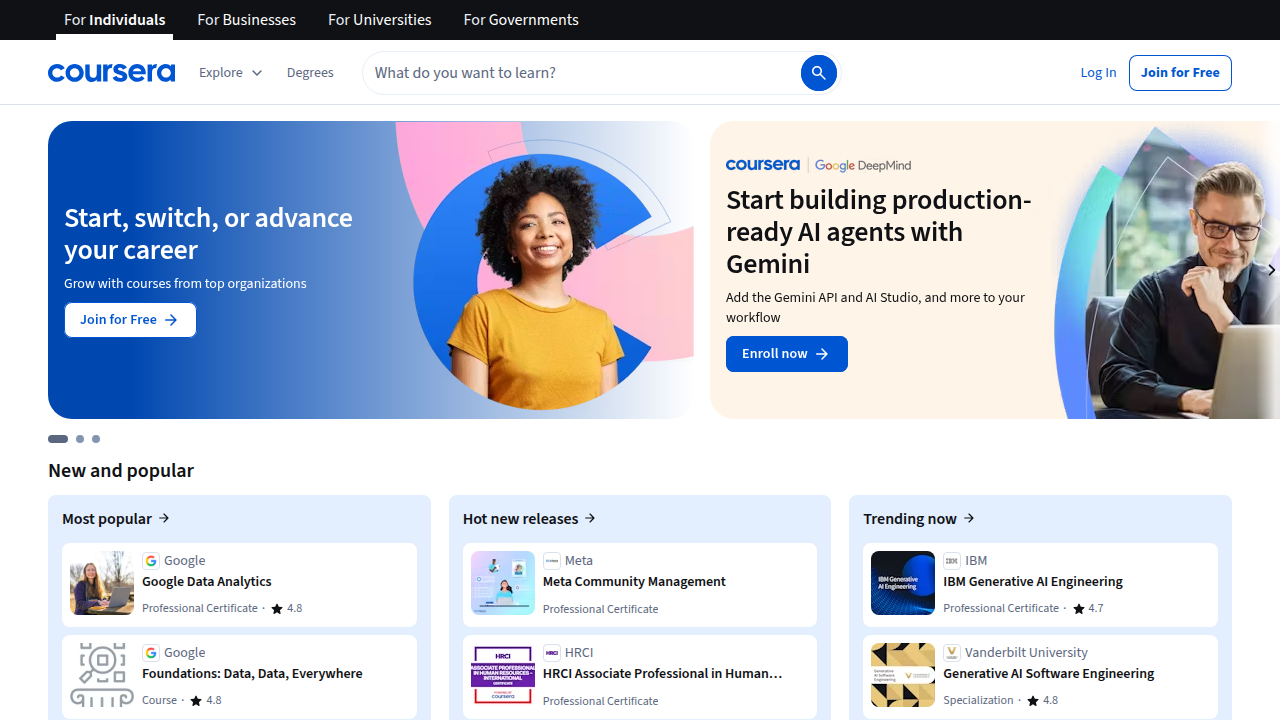Open the Meta Community Management thumbnail
This screenshot has width=1280, height=720.
(503, 583)
